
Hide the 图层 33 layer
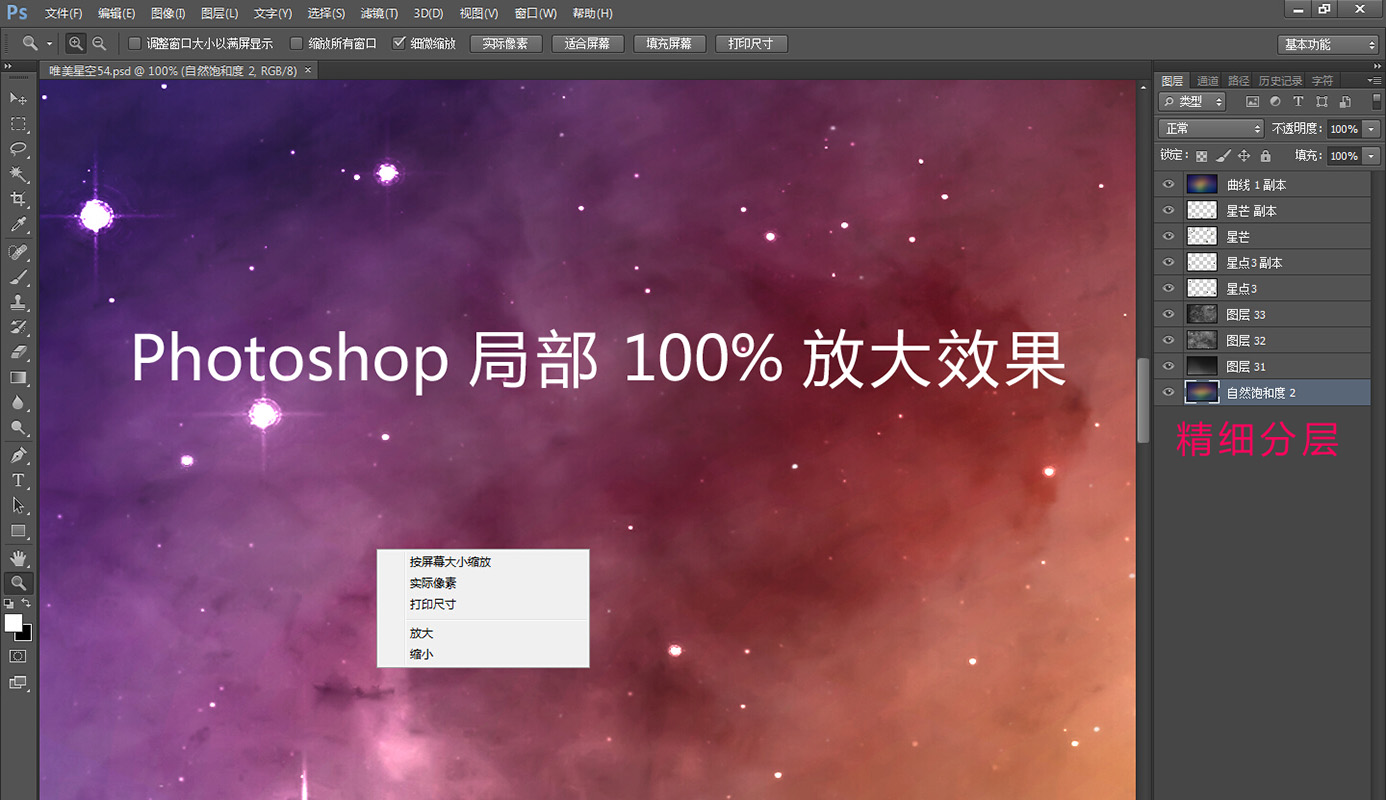point(1168,314)
